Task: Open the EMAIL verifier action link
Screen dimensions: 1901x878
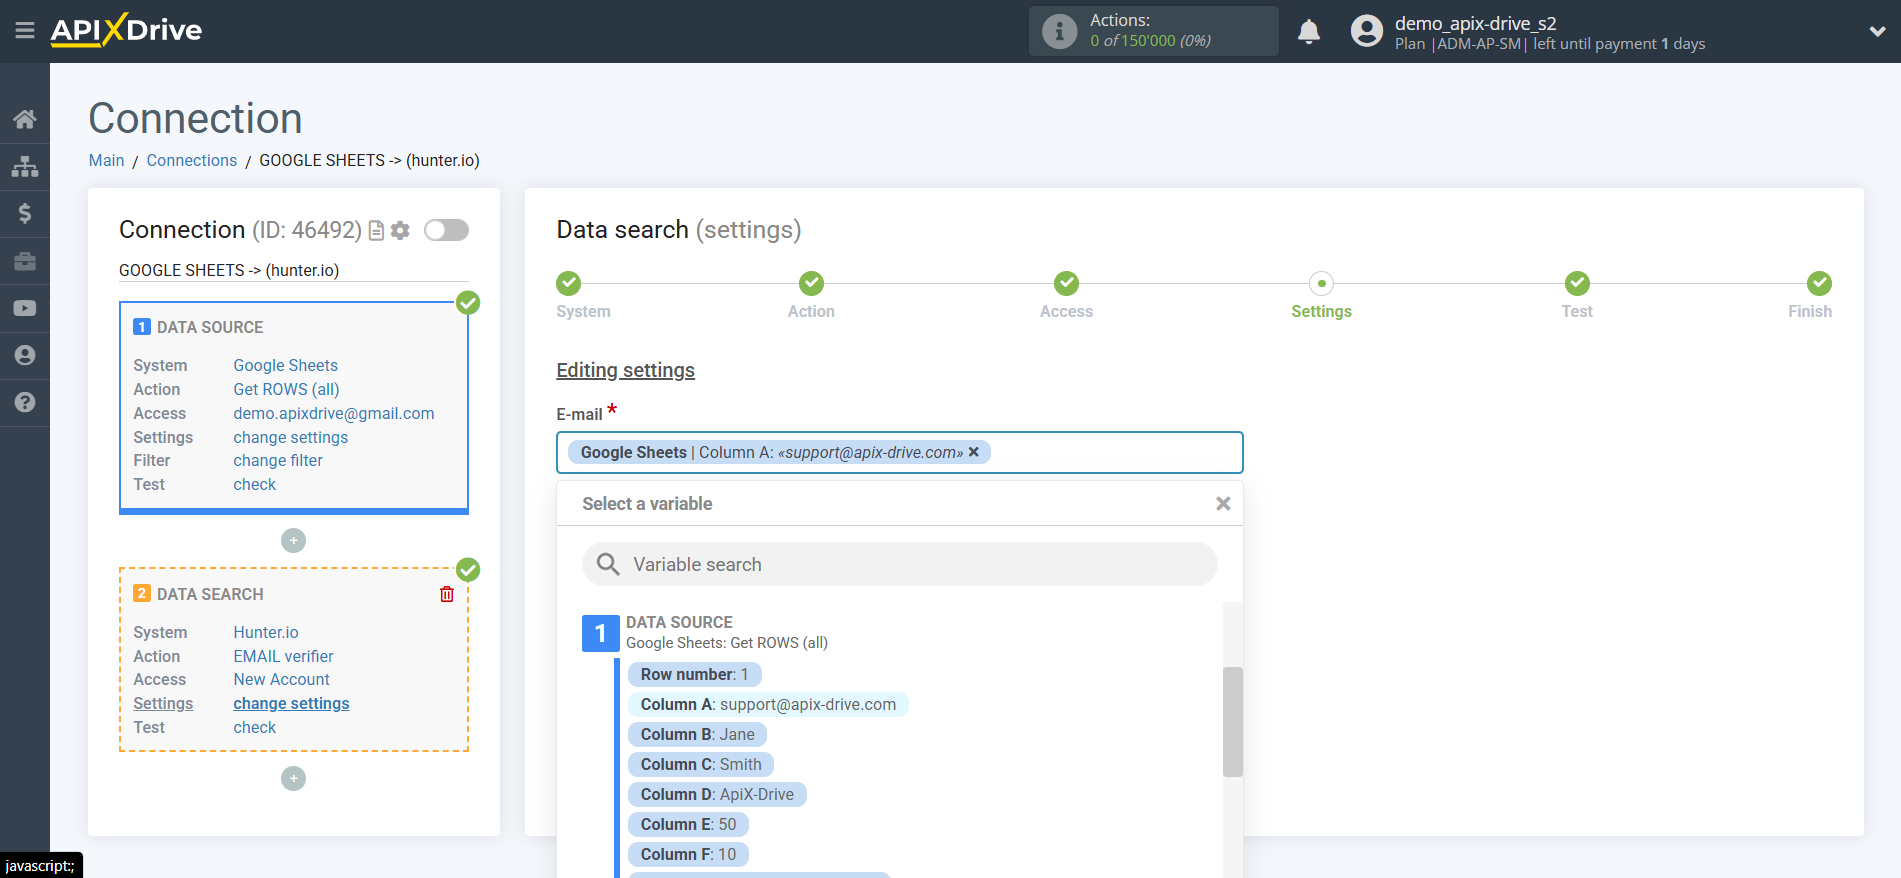Action: click(283, 657)
